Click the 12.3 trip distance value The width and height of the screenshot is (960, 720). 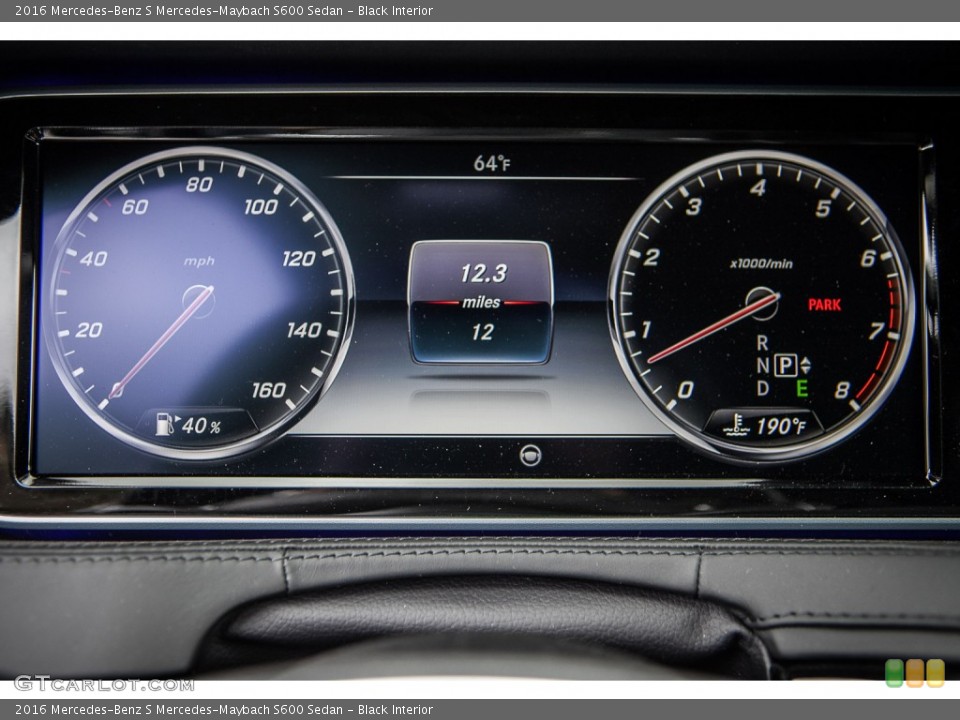click(484, 273)
